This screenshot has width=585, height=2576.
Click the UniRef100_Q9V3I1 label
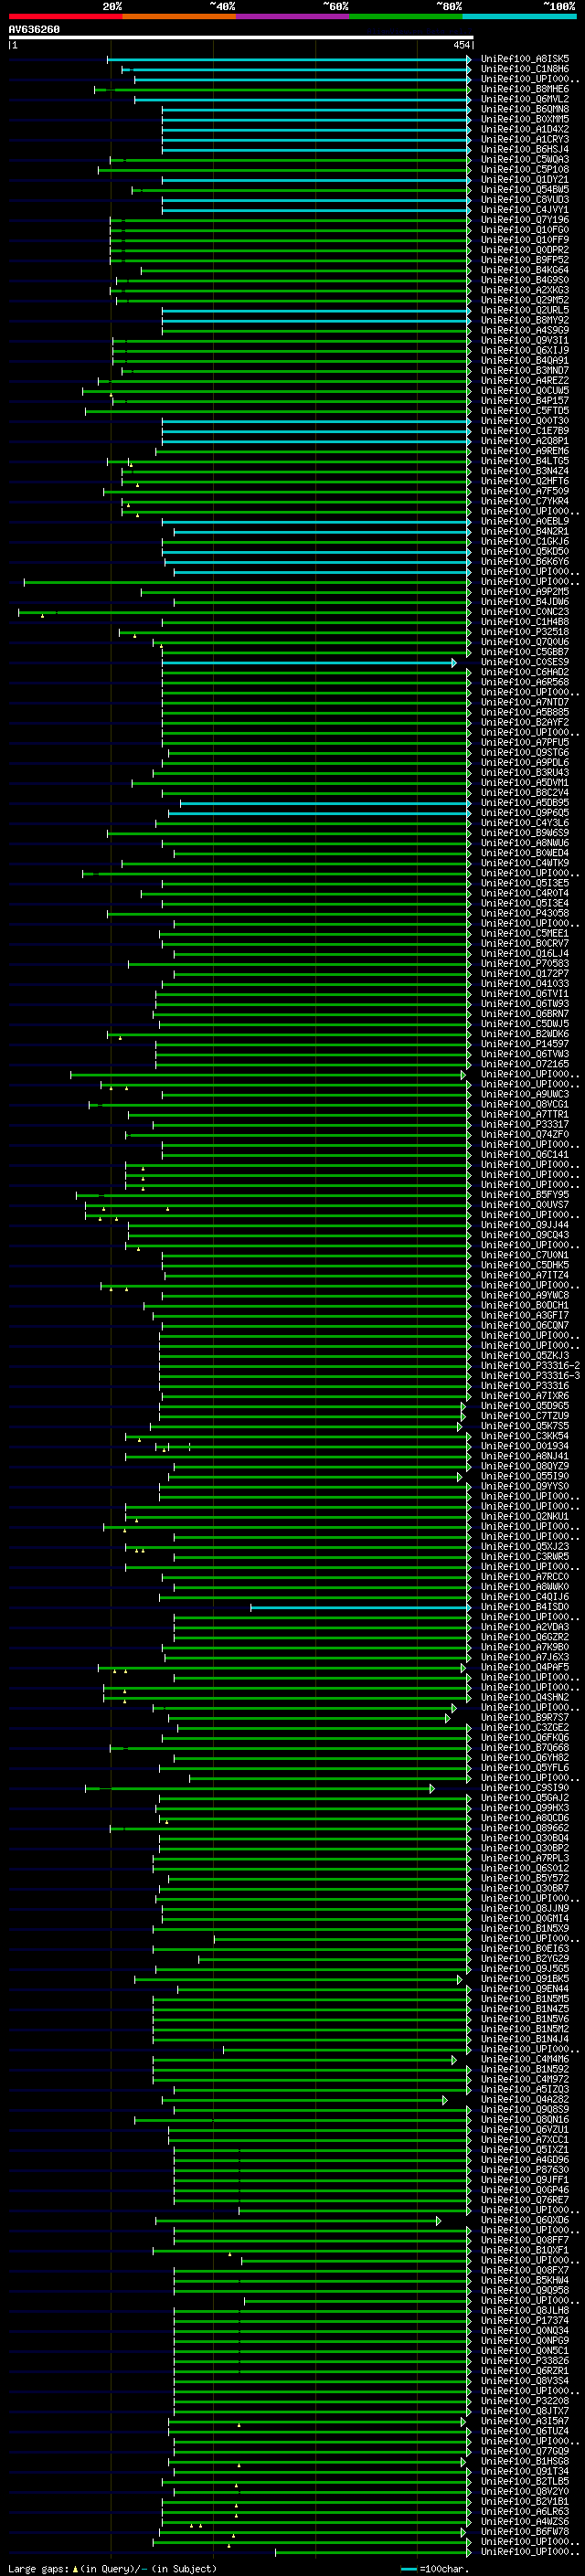pyautogui.click(x=525, y=340)
